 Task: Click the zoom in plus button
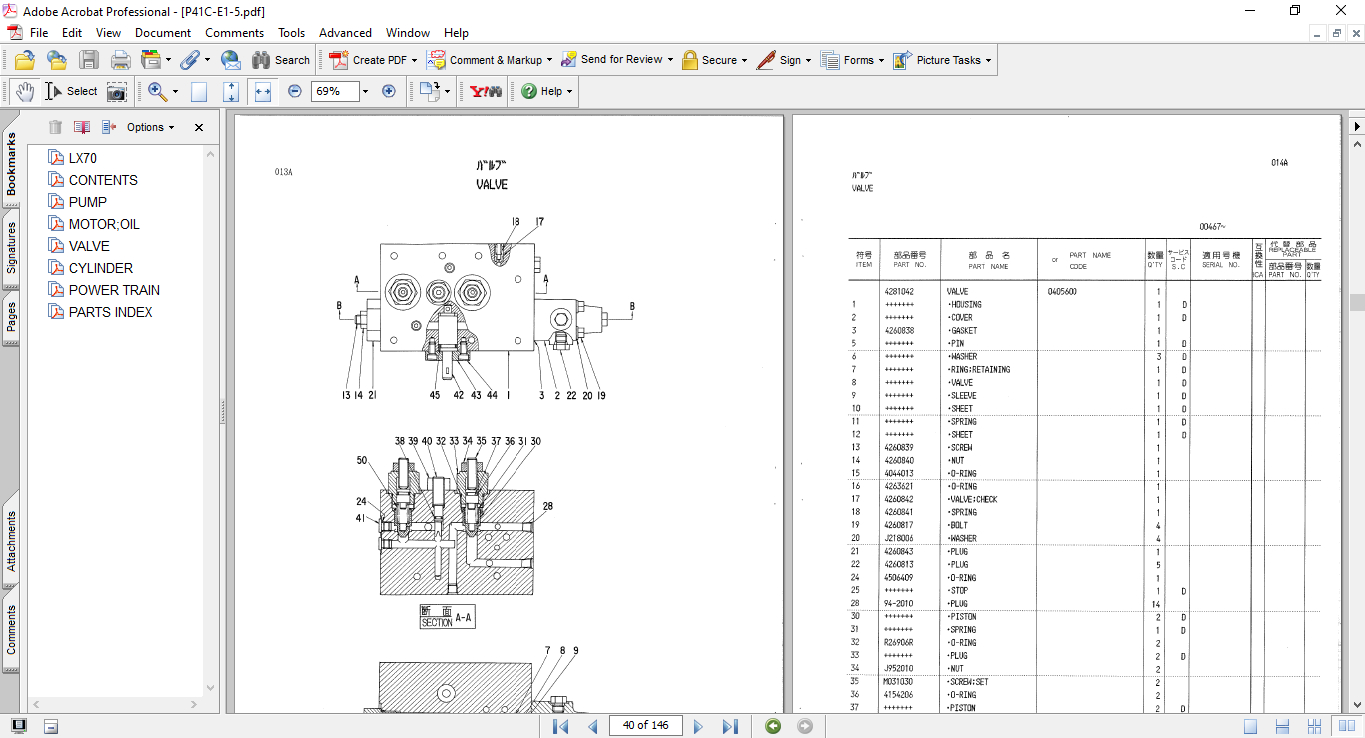click(389, 91)
